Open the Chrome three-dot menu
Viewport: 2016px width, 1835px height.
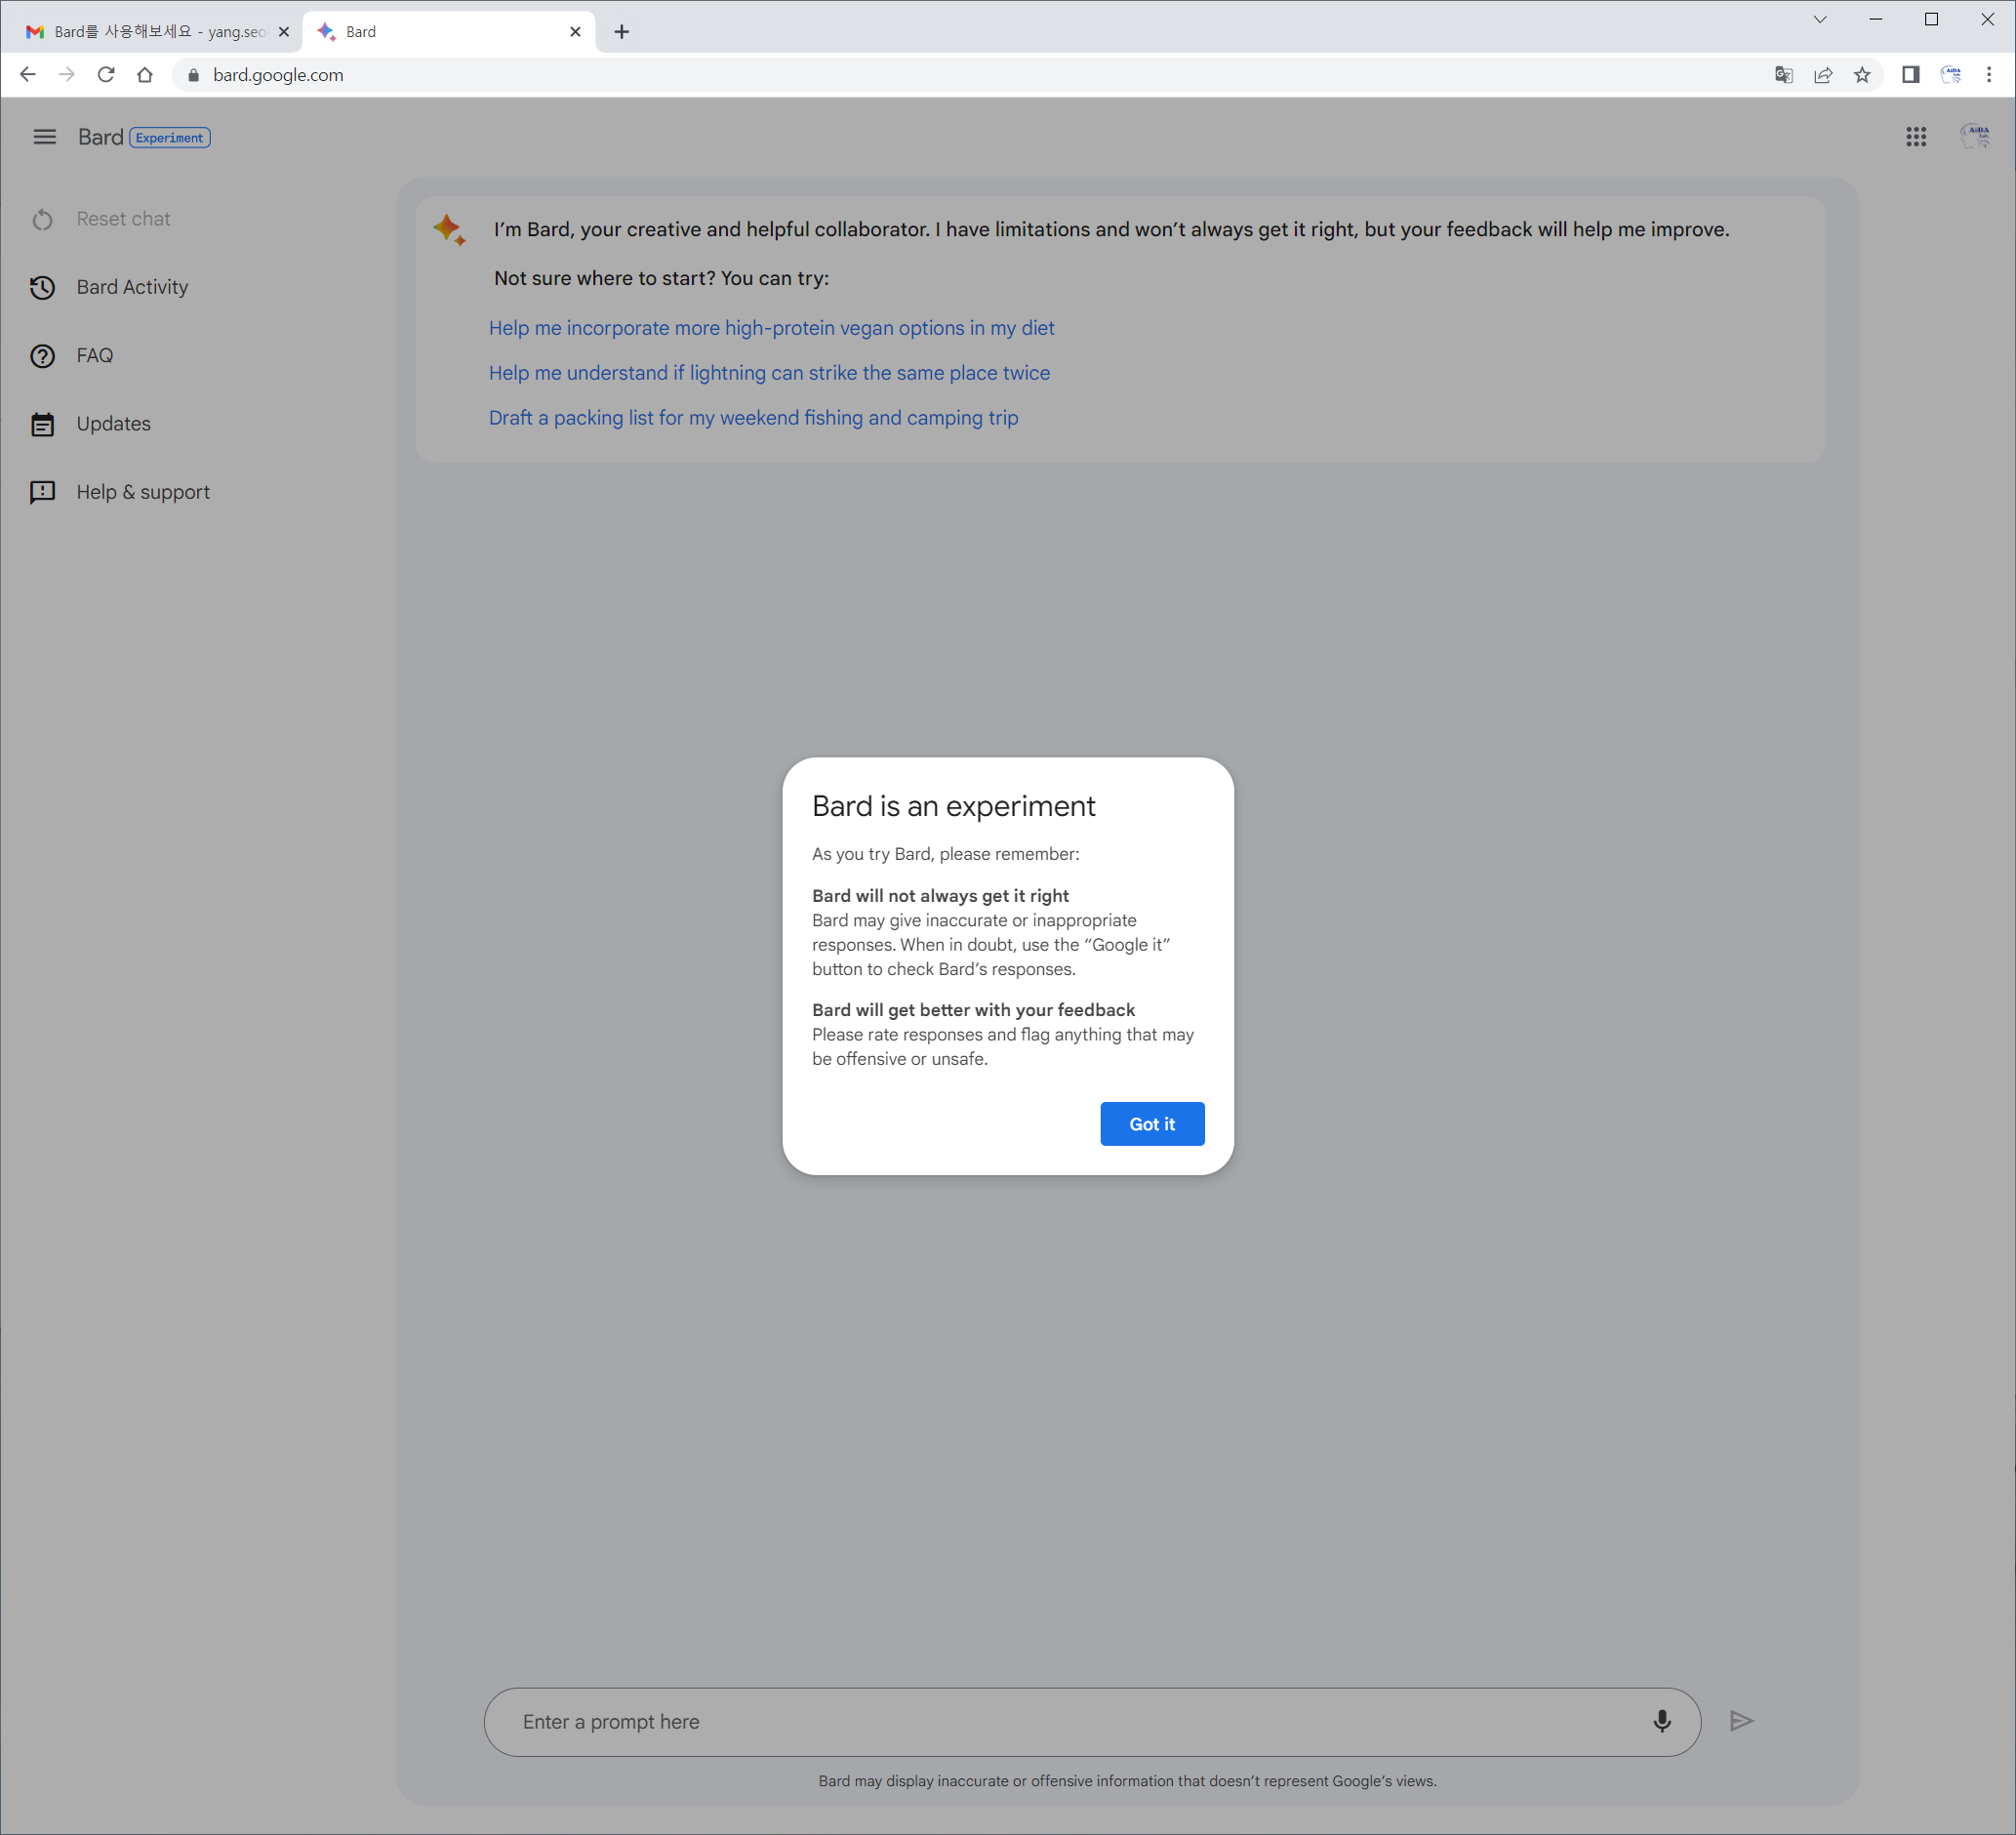[1989, 74]
